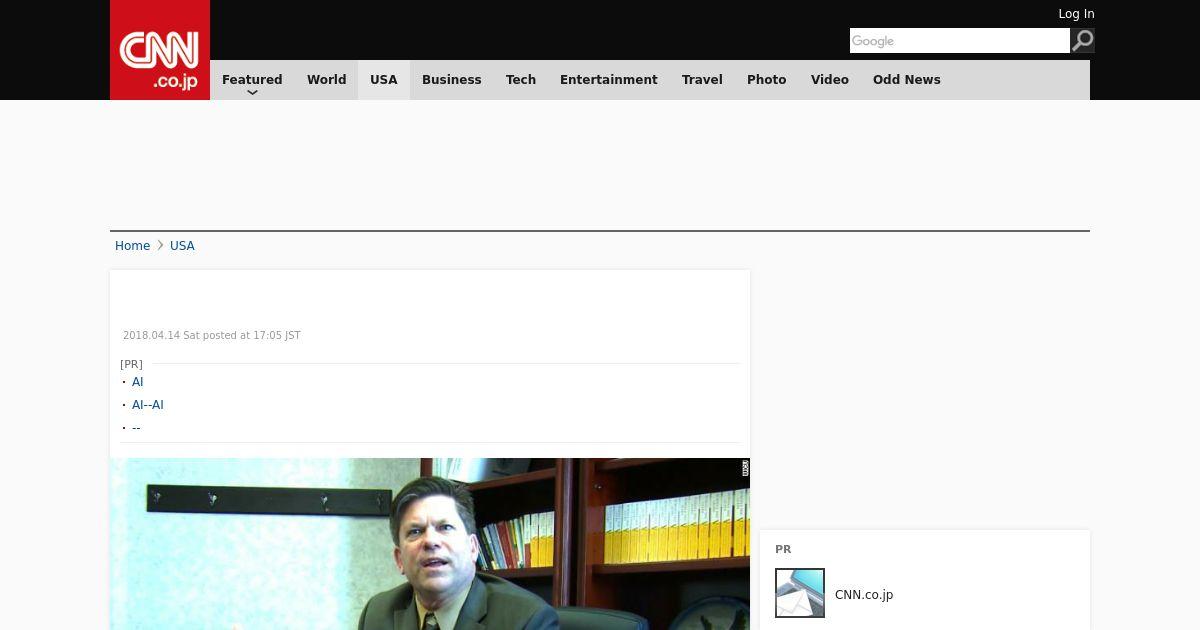Switch to the Tech section
The width and height of the screenshot is (1200, 630).
pos(521,80)
